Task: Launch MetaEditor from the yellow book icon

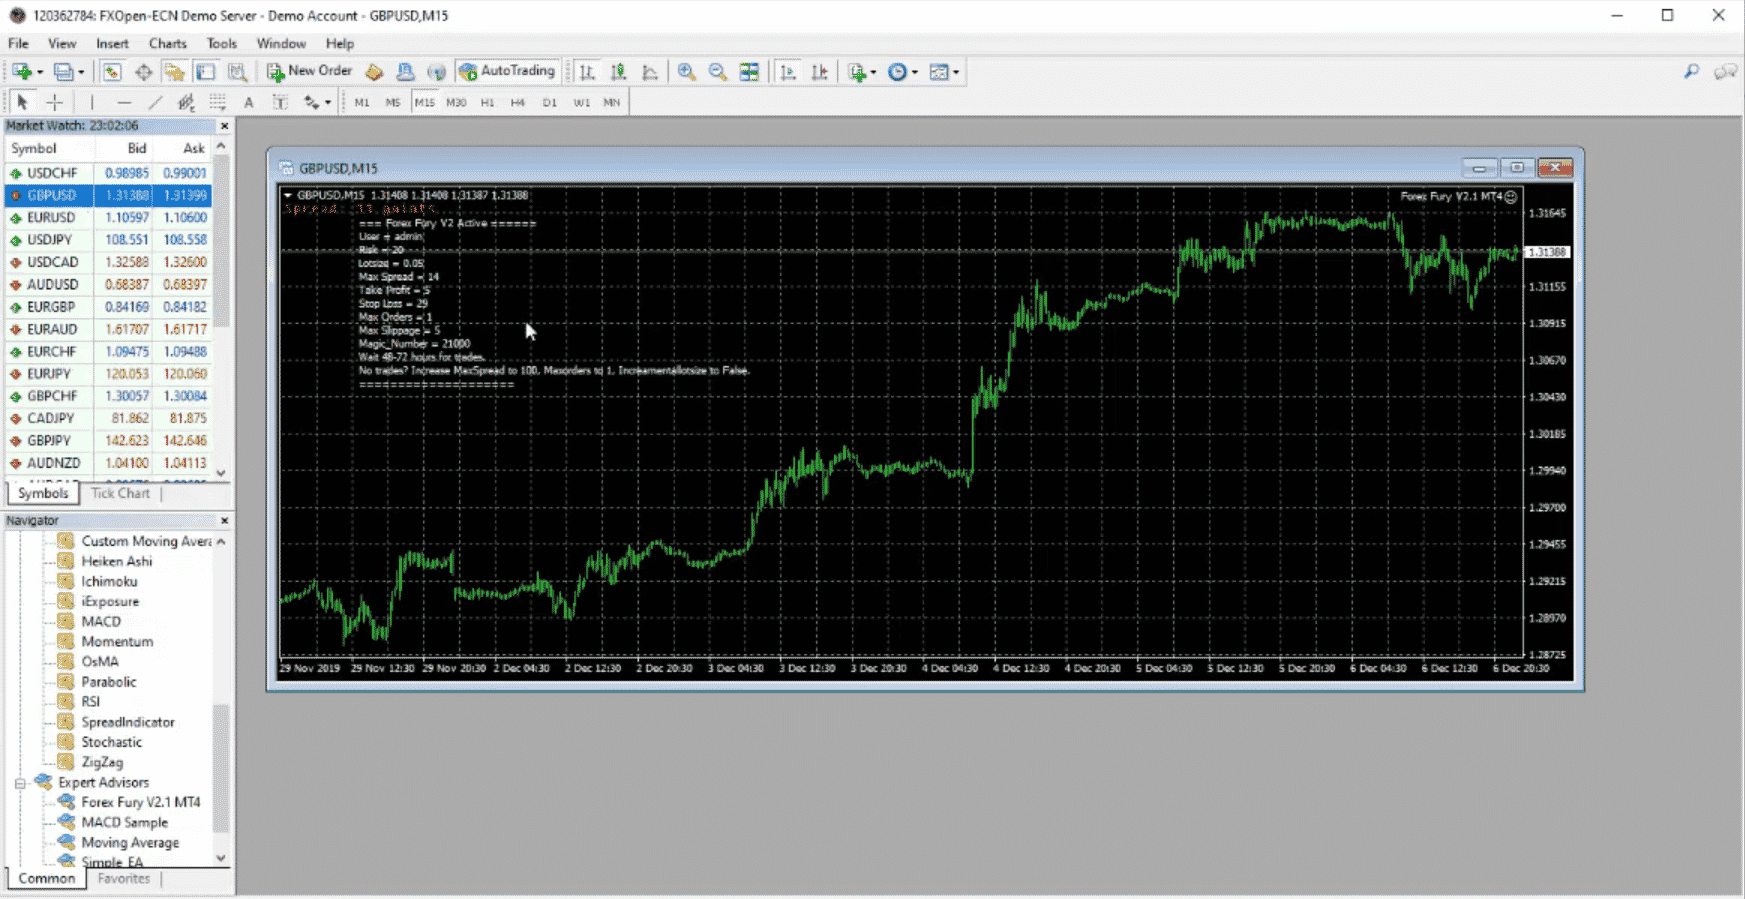Action: pos(374,72)
